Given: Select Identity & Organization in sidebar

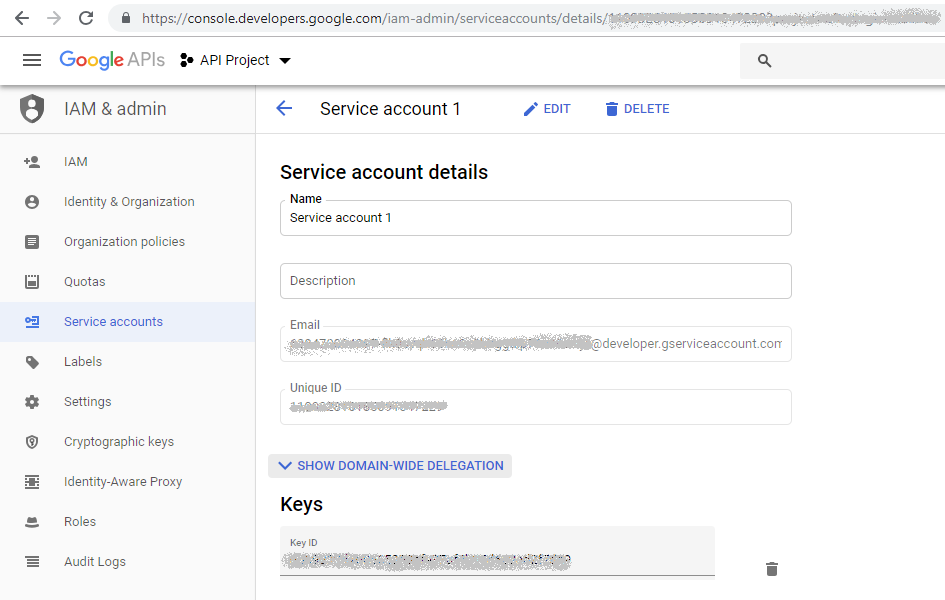Looking at the screenshot, I should click(129, 202).
